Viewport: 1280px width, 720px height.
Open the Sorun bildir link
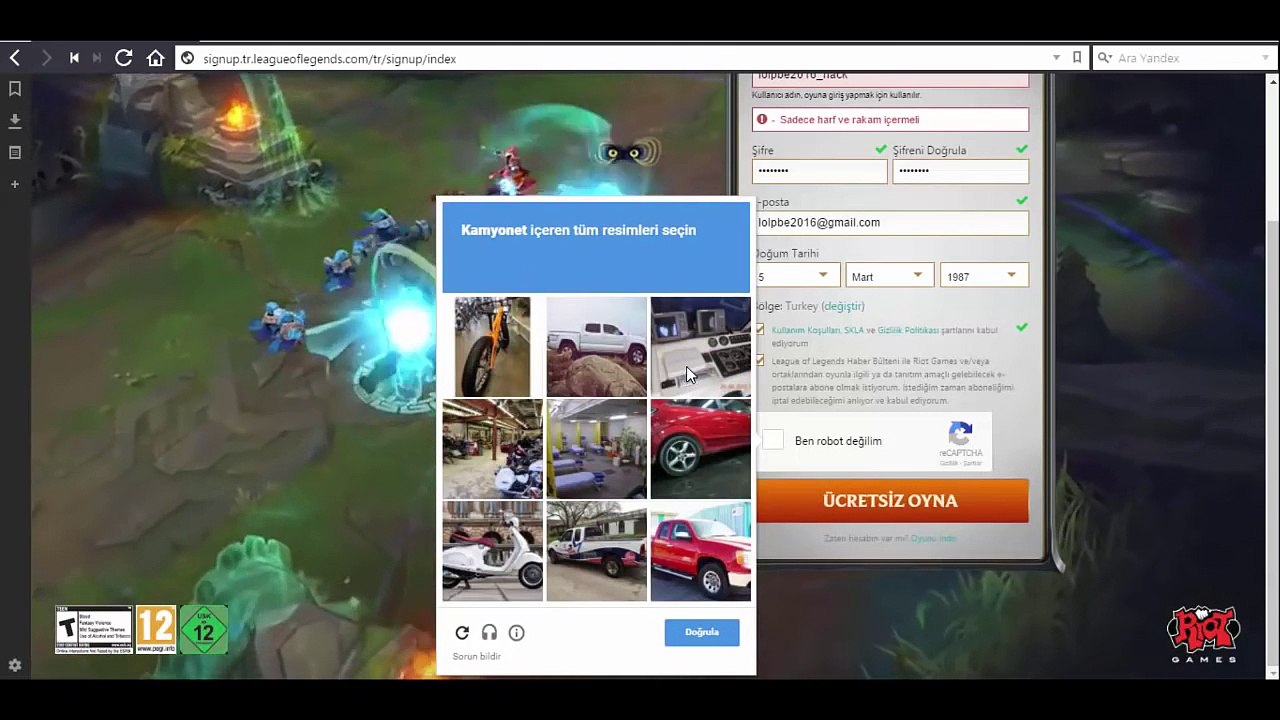pos(477,656)
